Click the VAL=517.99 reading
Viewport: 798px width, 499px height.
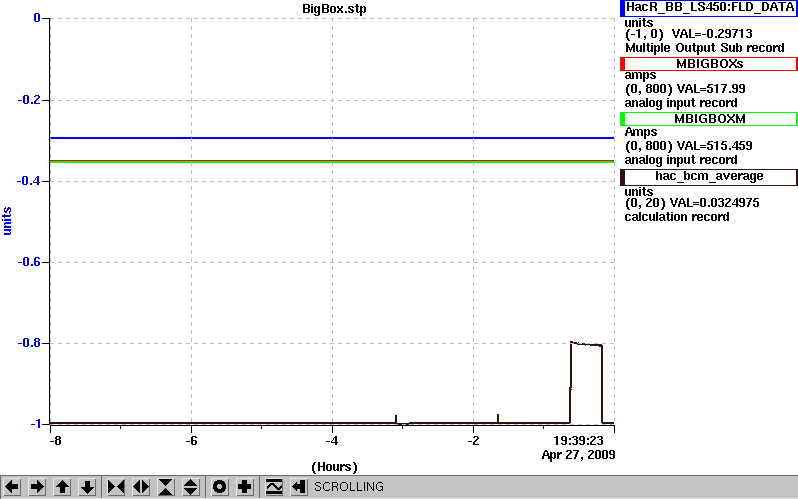point(713,89)
